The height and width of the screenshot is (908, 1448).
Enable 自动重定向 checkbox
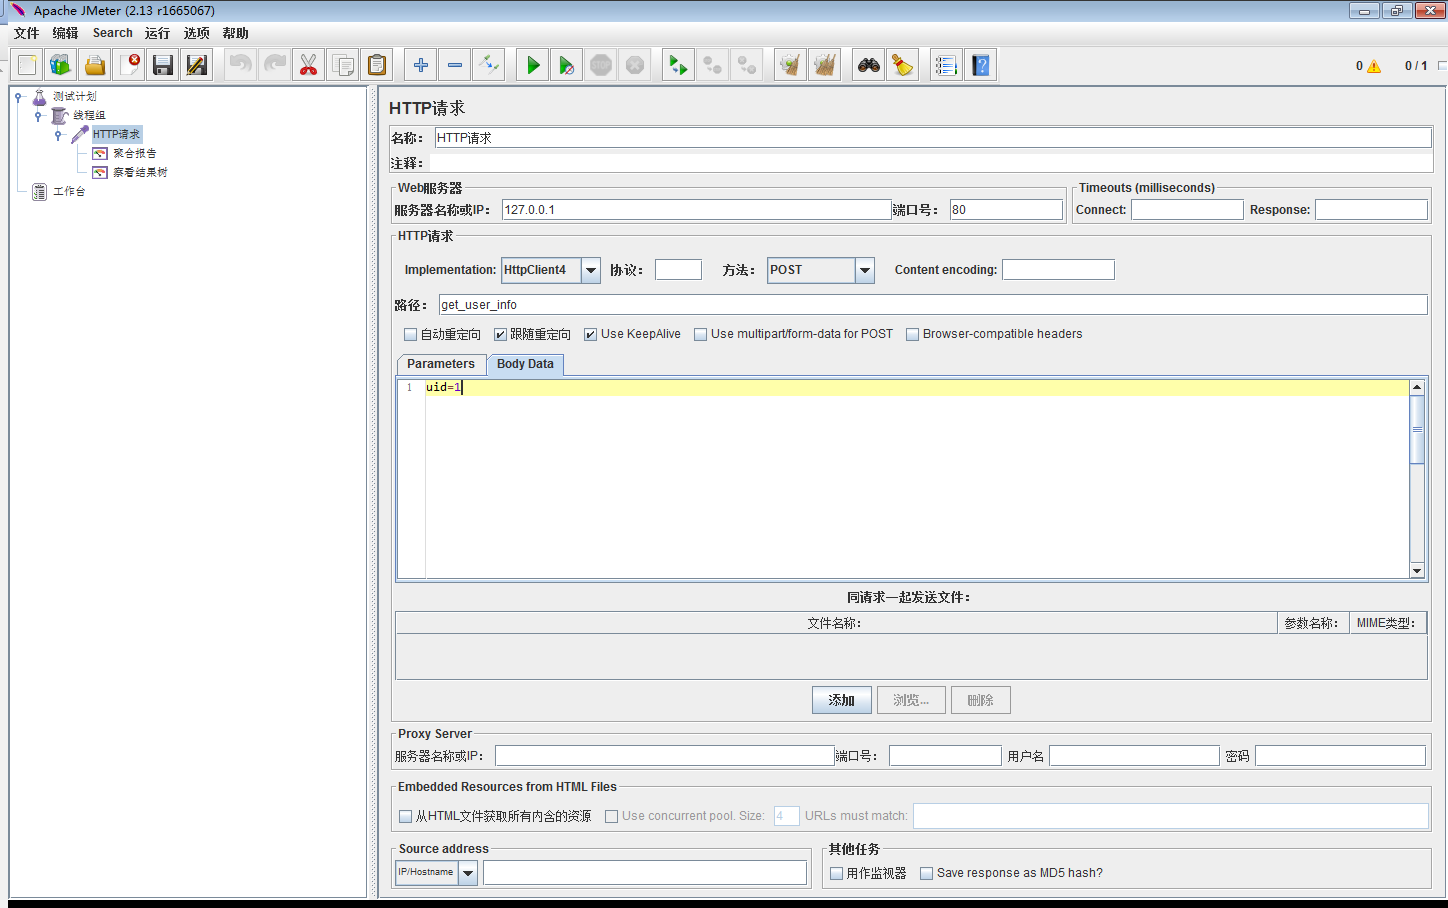[x=410, y=334]
